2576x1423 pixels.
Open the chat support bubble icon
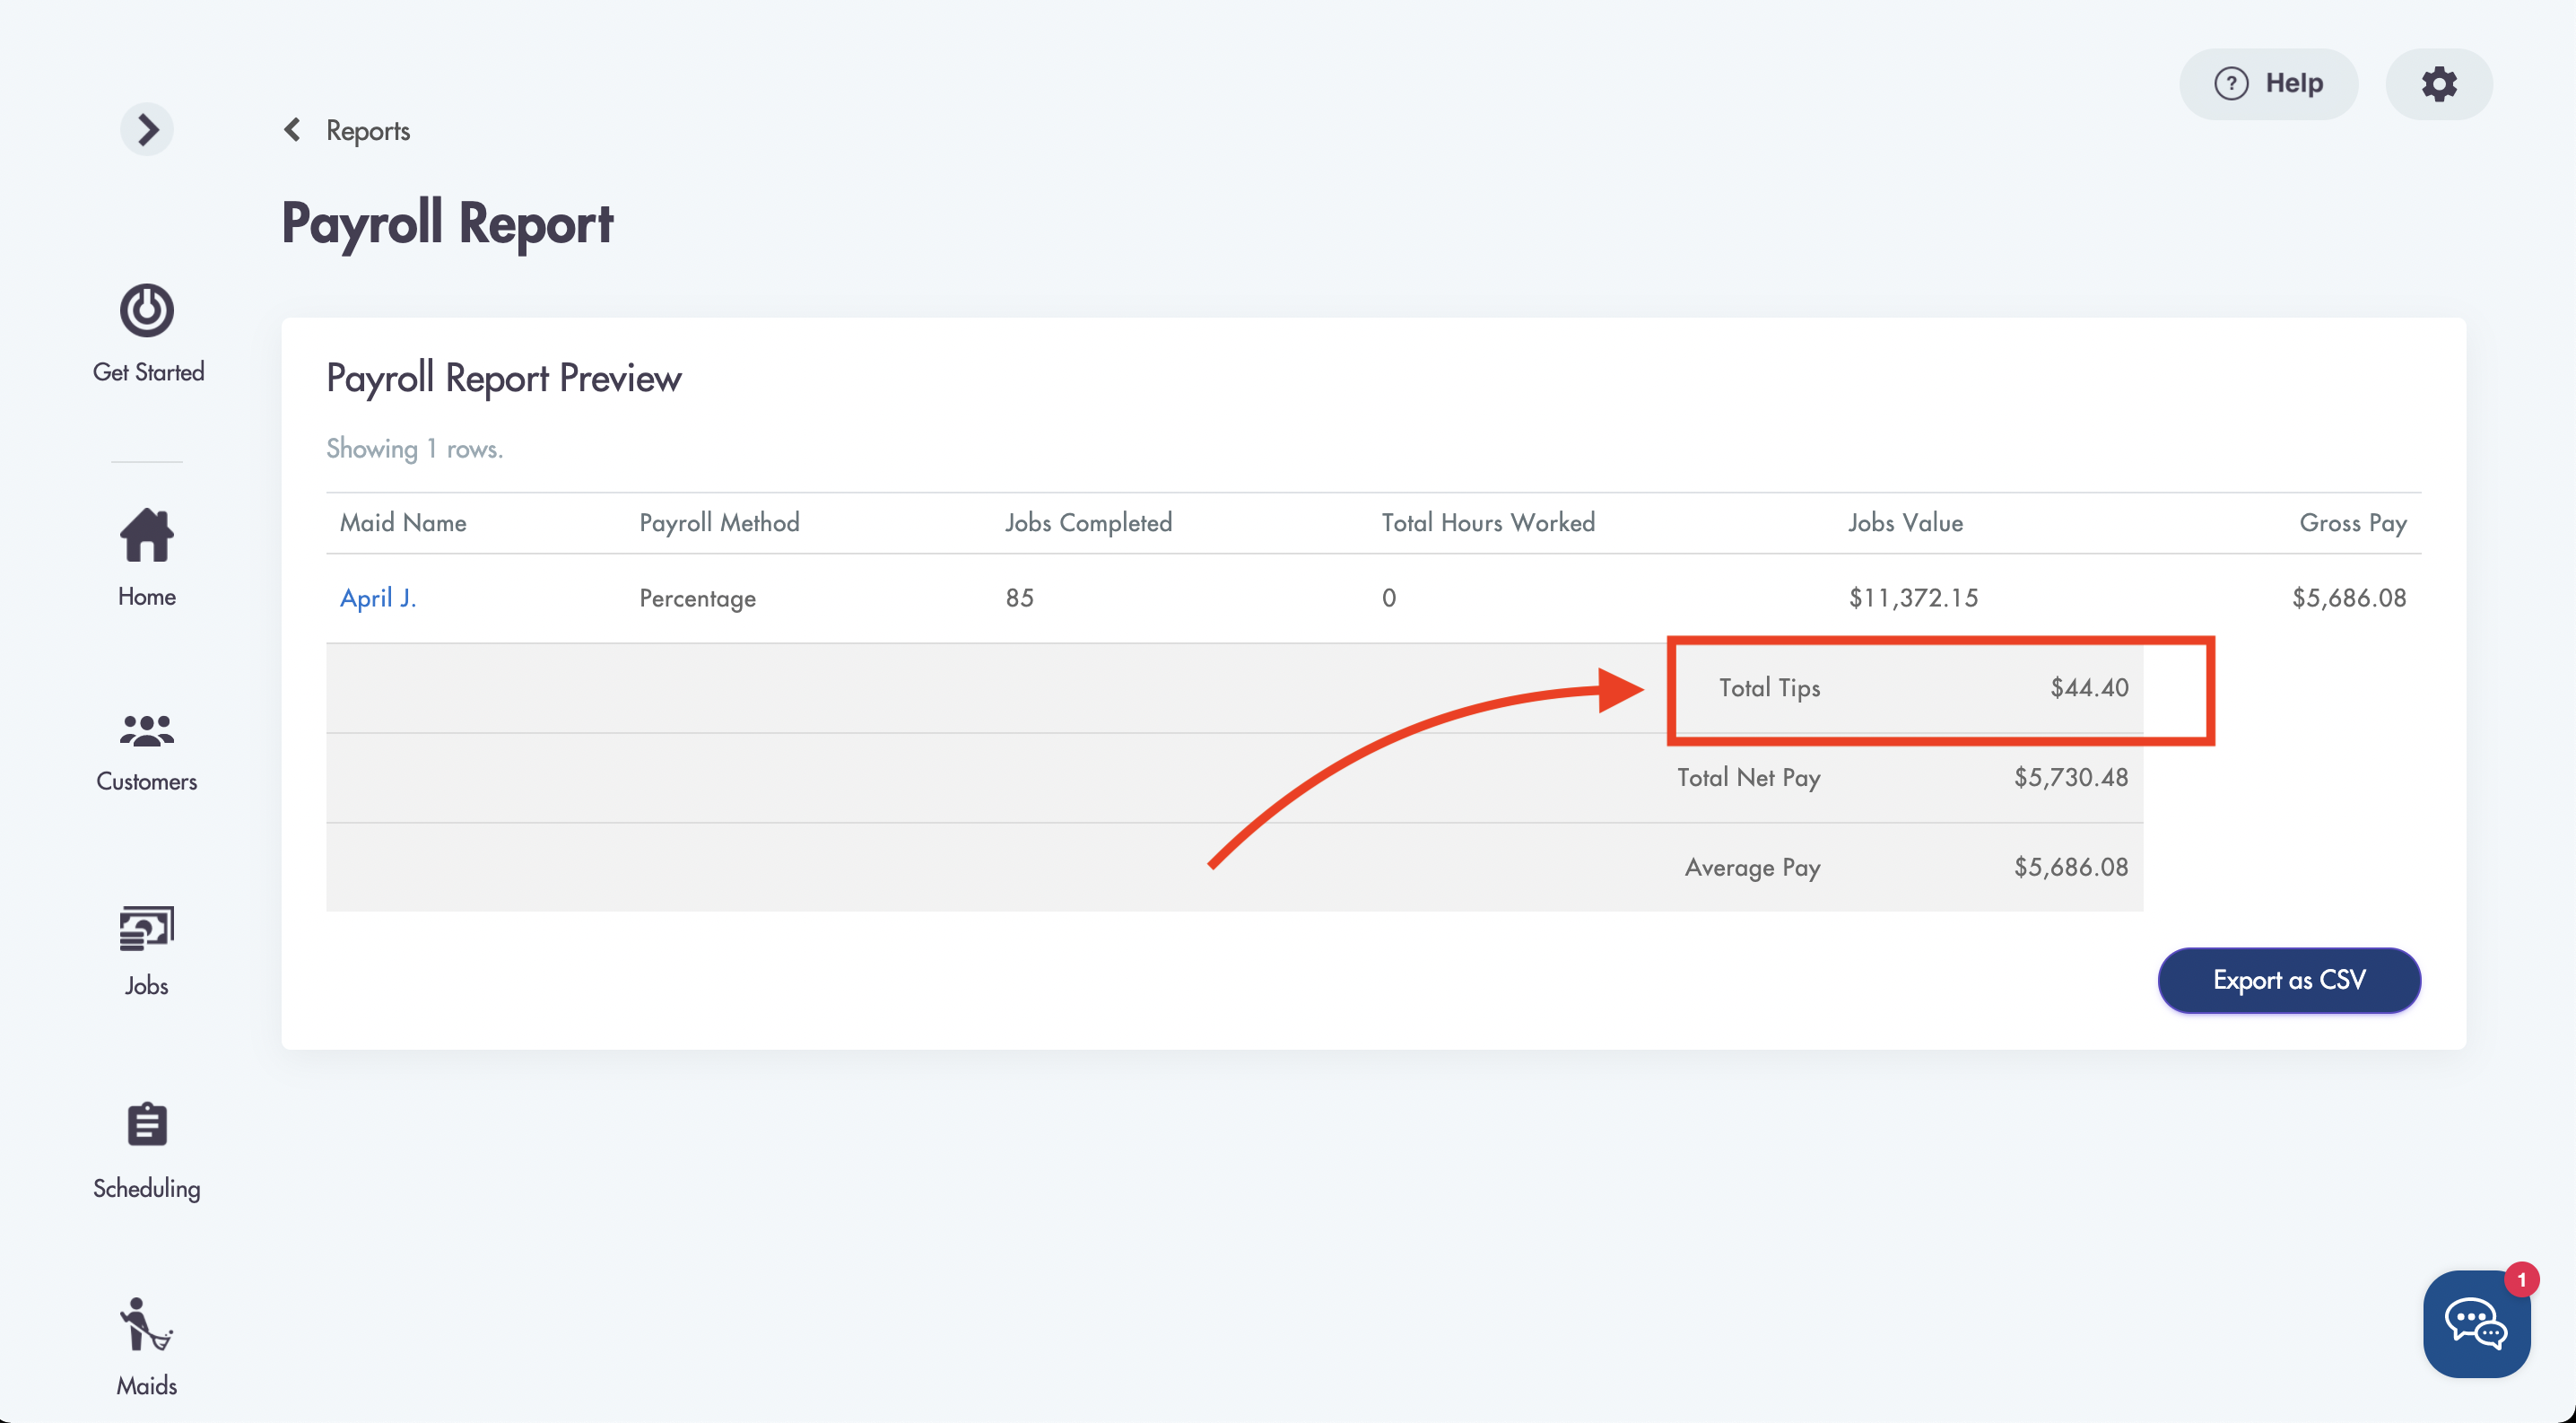(x=2476, y=1324)
